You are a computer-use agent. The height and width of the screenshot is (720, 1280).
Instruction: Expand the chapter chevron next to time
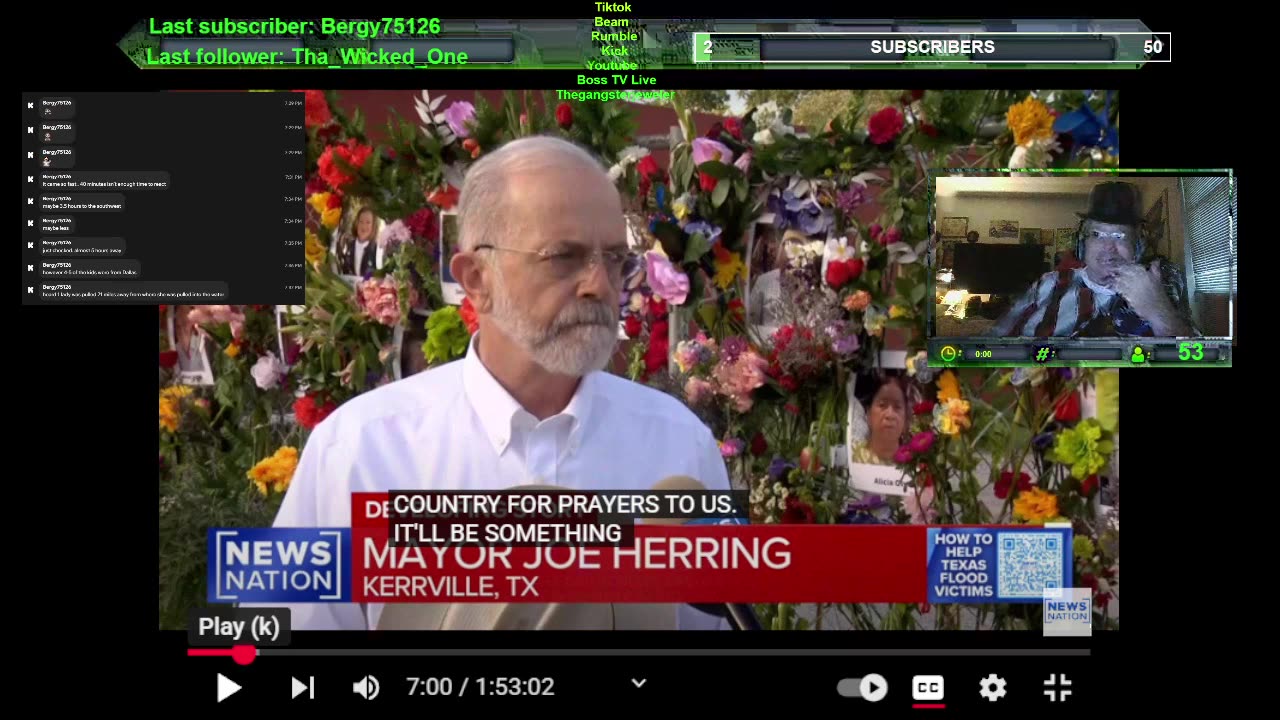pyautogui.click(x=639, y=684)
